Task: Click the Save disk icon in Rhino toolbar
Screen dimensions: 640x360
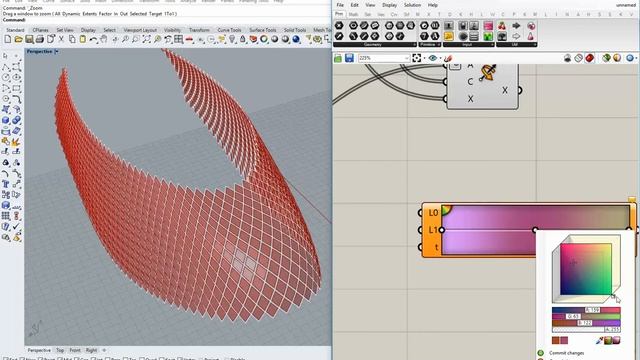Action: tap(29, 40)
